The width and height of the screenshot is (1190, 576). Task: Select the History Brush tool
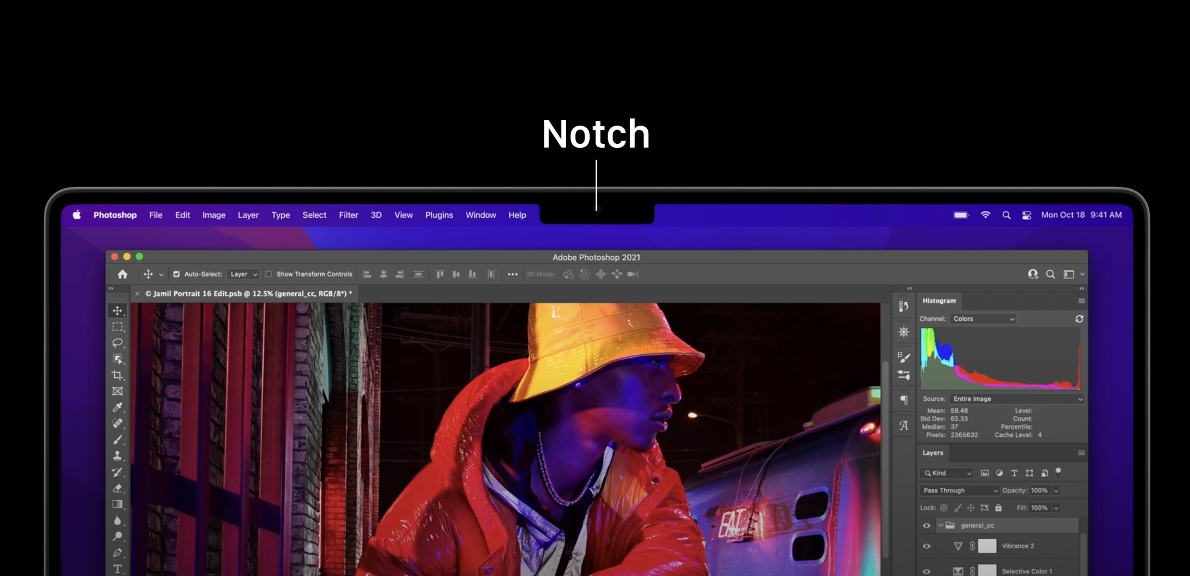tap(118, 472)
